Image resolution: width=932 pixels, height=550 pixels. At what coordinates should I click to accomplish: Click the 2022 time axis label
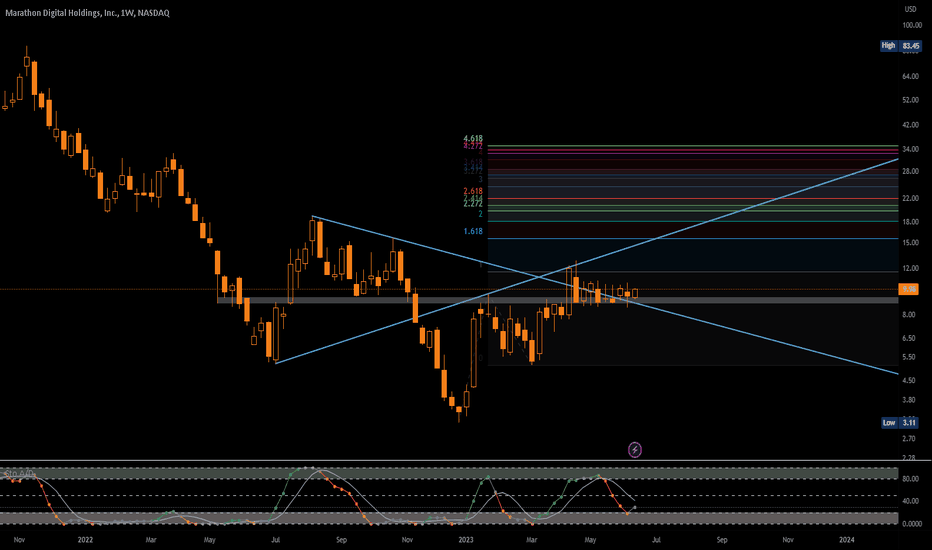click(x=86, y=540)
